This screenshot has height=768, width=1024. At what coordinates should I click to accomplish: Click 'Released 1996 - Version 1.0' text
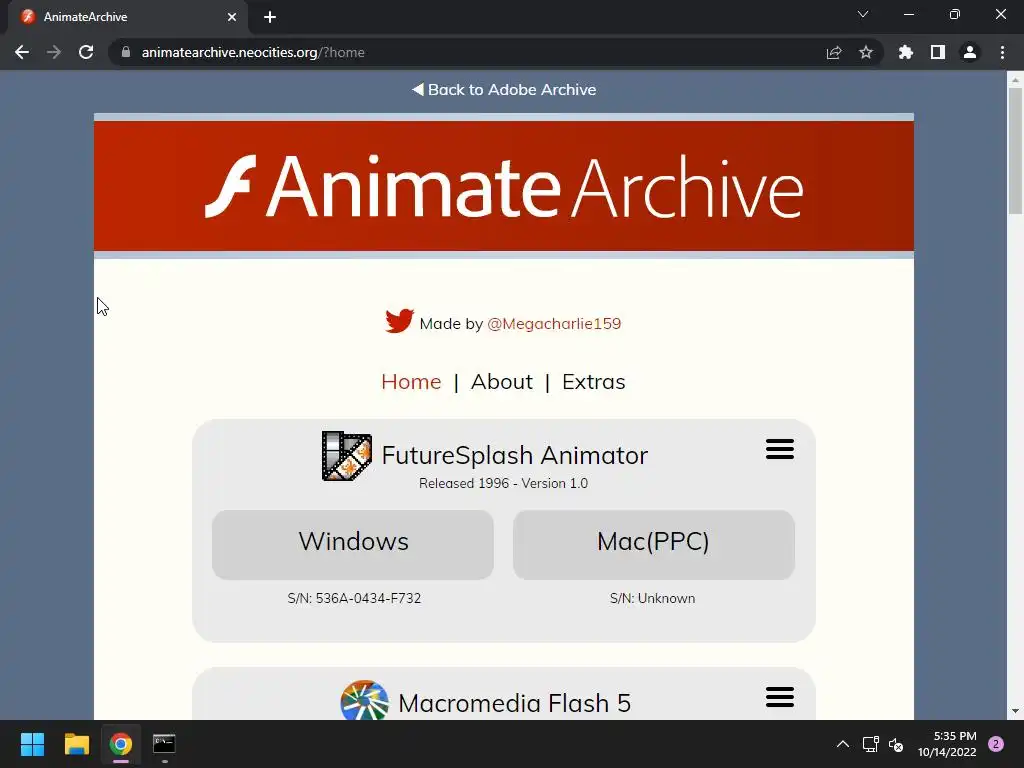tap(504, 483)
